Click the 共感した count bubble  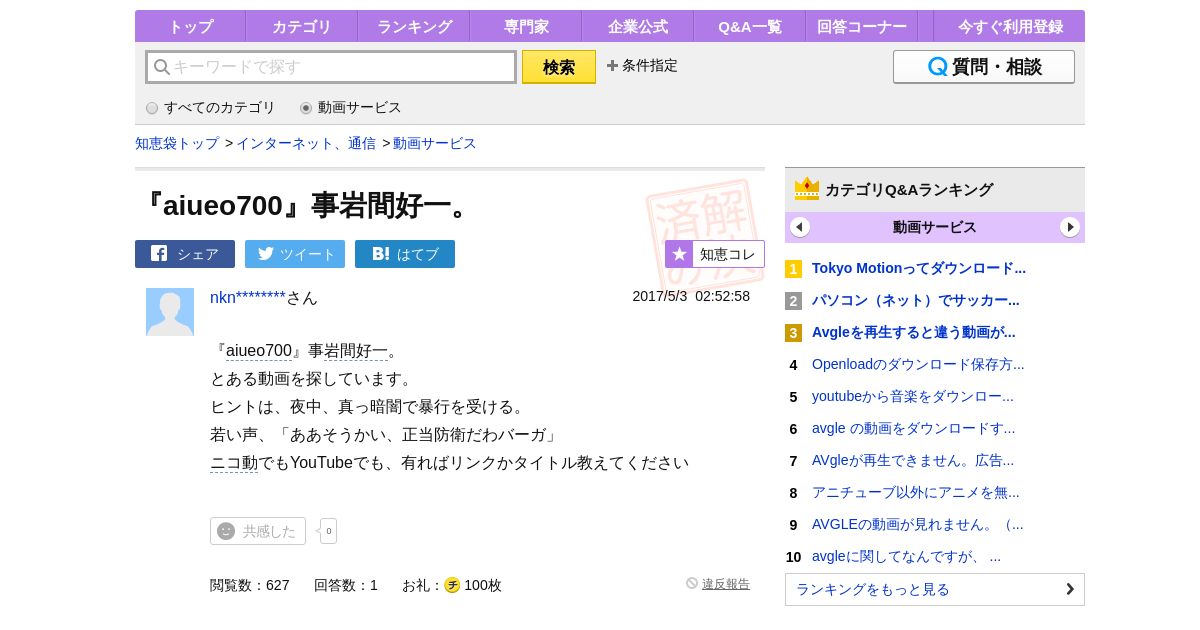(x=328, y=531)
